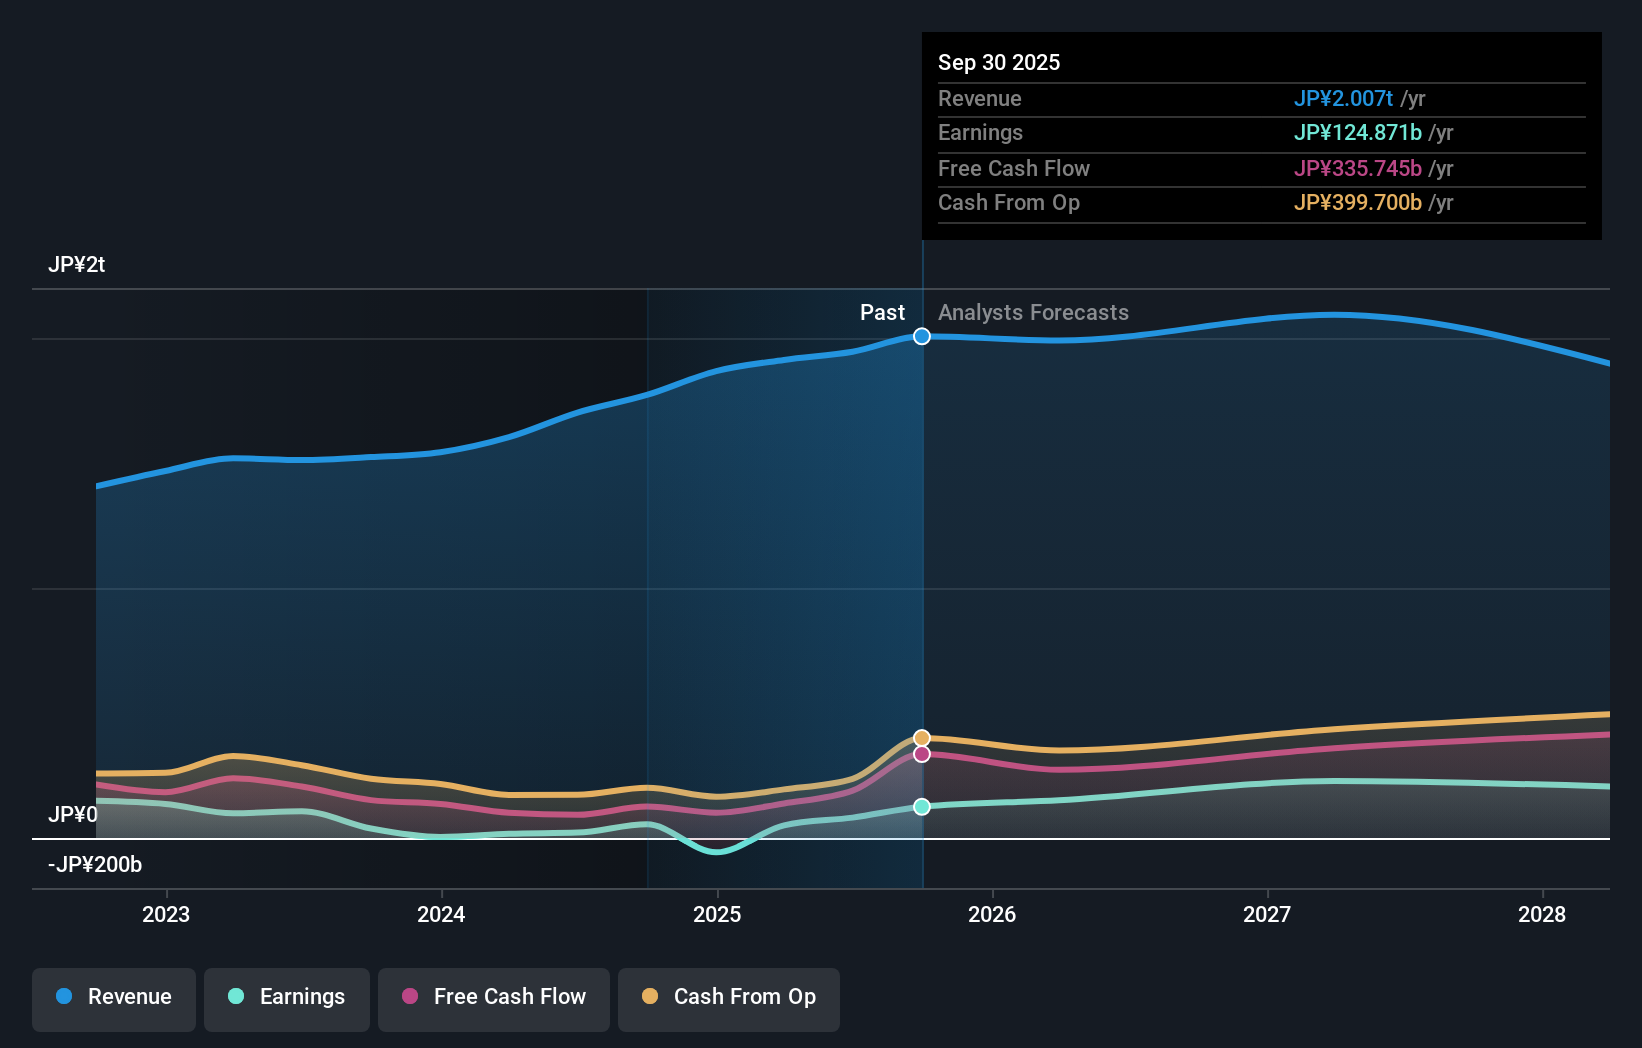
Task: Click the Cash From Op marker on chart
Action: click(921, 737)
